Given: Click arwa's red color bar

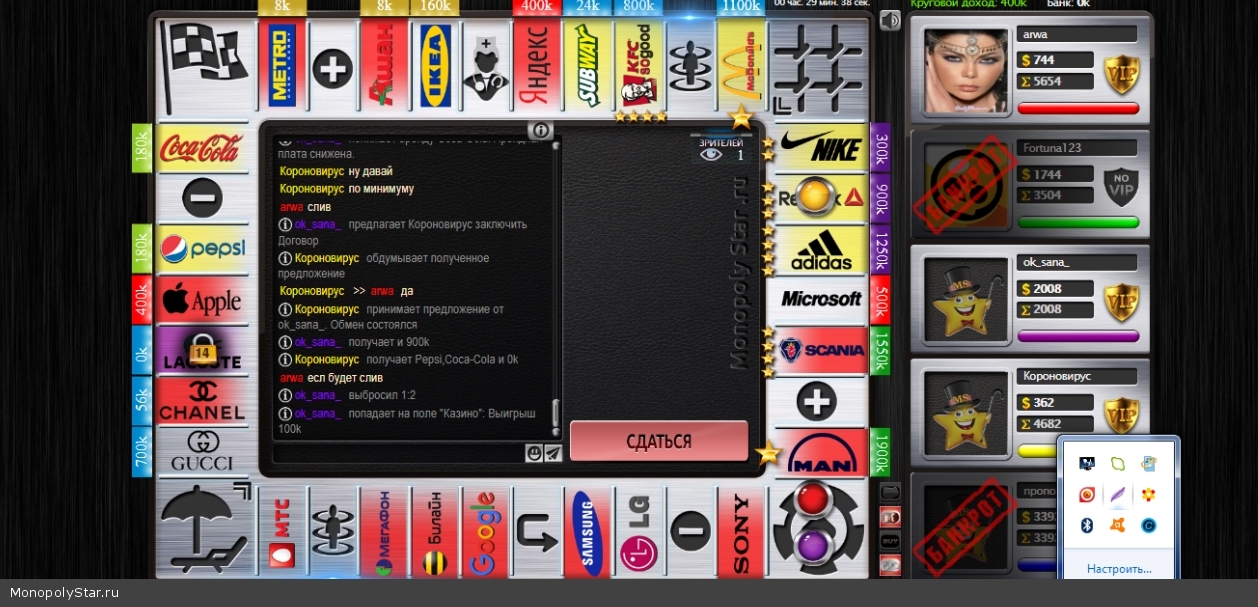Looking at the screenshot, I should click(1078, 108).
